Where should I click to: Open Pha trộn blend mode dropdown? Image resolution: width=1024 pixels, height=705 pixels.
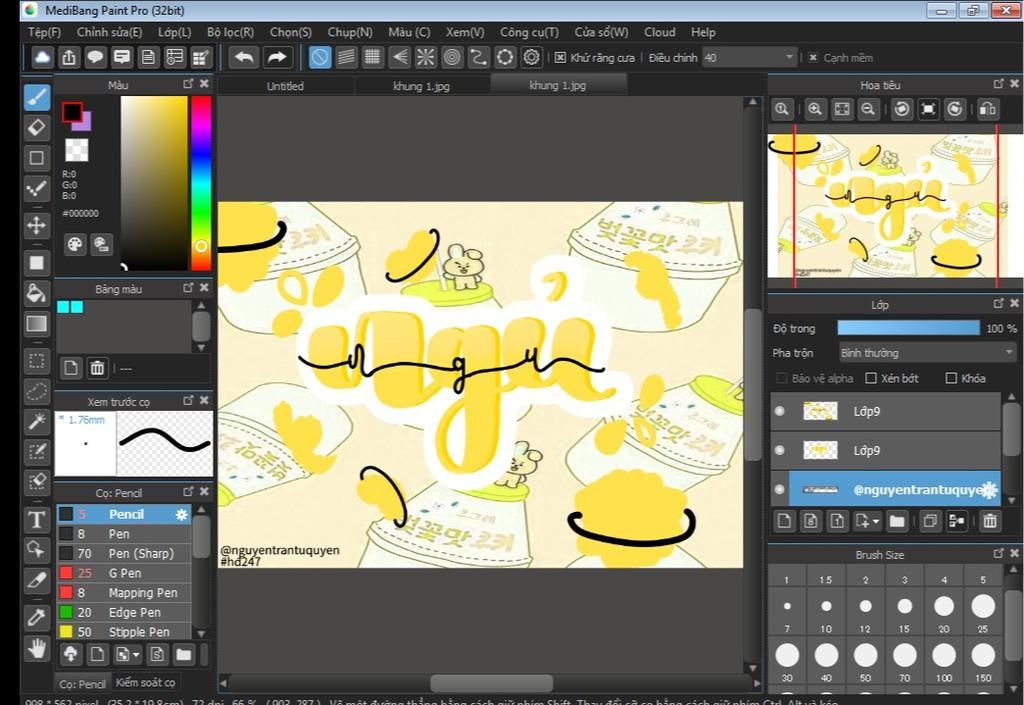[x=927, y=353]
